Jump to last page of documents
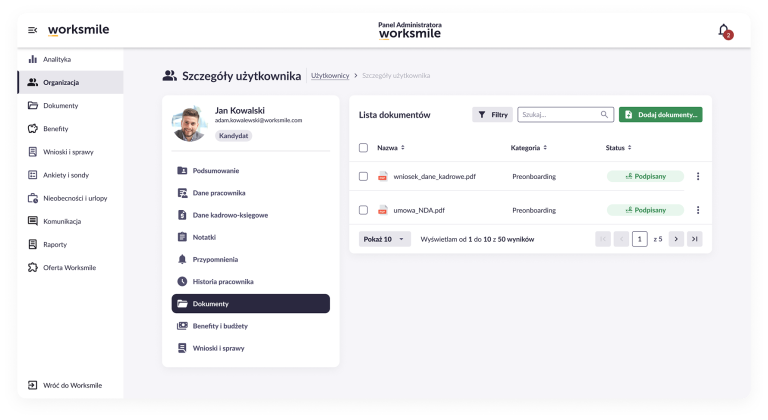The width and height of the screenshot is (768, 420). [695, 239]
